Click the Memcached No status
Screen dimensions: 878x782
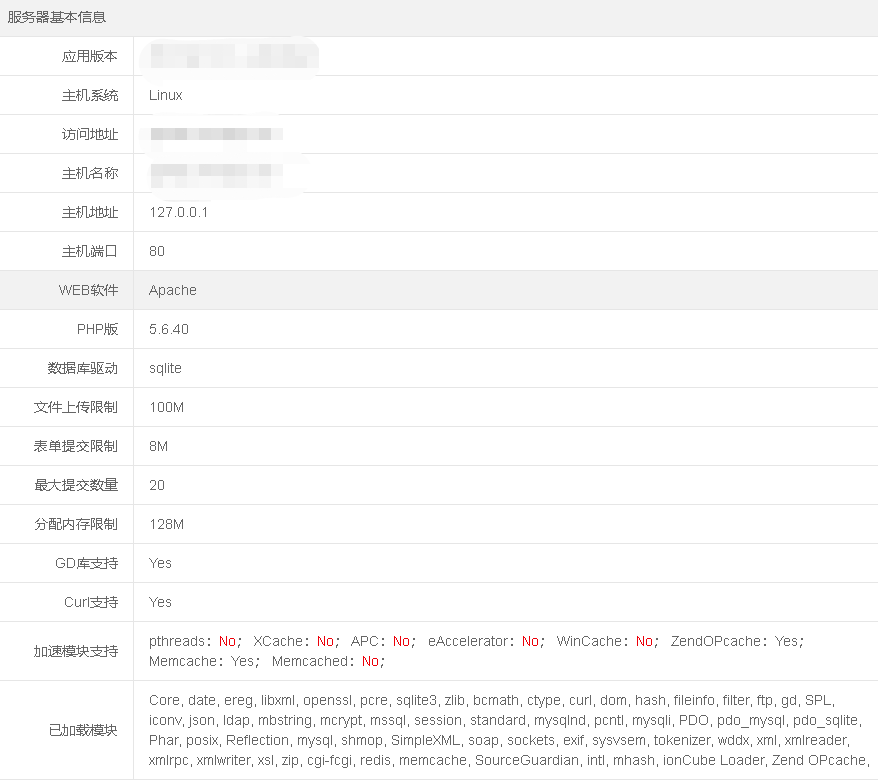click(370, 662)
